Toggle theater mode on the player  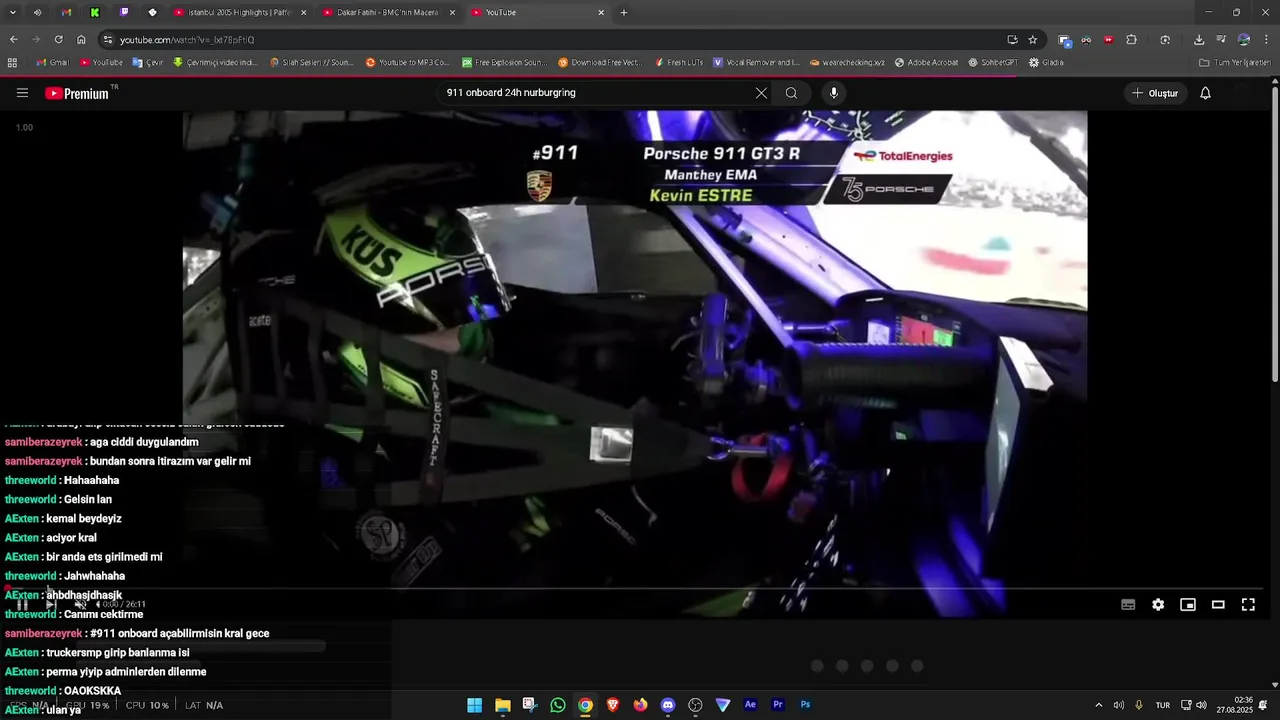click(1218, 604)
